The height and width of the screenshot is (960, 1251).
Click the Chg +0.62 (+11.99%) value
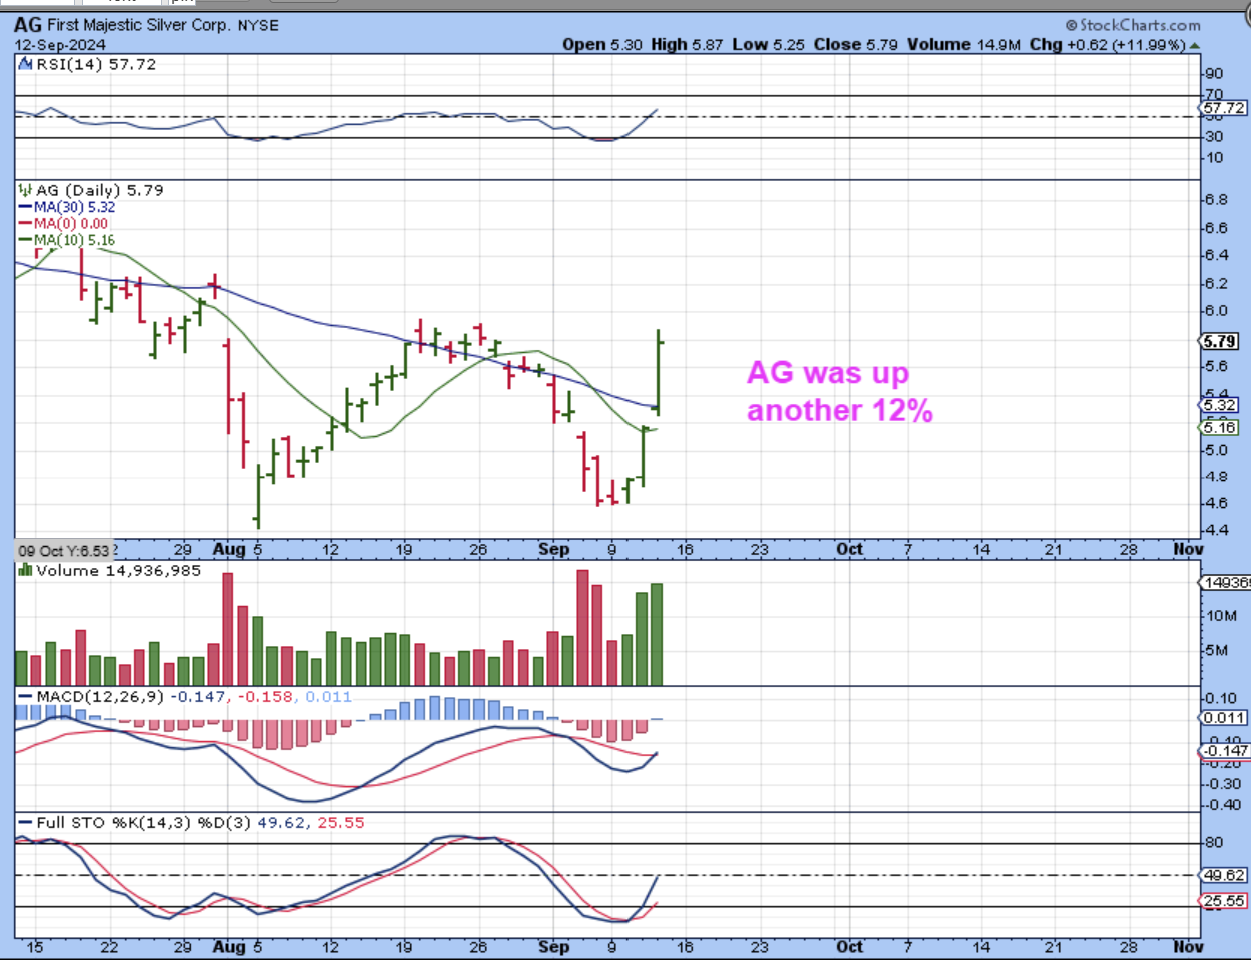click(x=1108, y=44)
